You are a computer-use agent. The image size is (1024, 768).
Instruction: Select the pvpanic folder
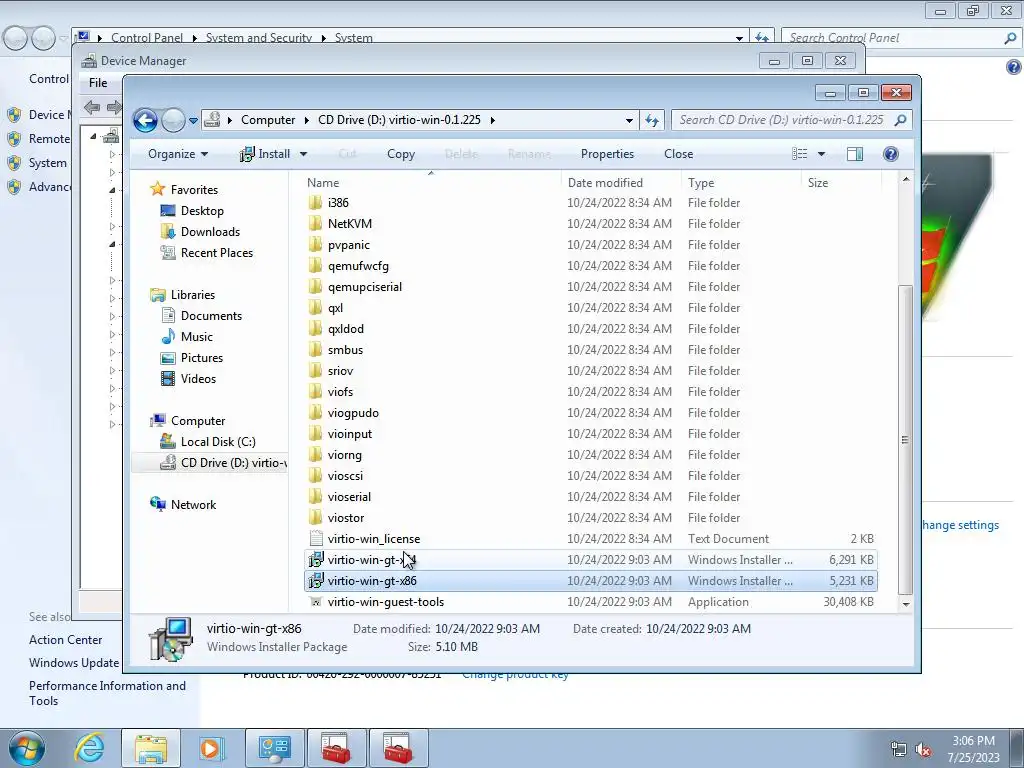[349, 245]
